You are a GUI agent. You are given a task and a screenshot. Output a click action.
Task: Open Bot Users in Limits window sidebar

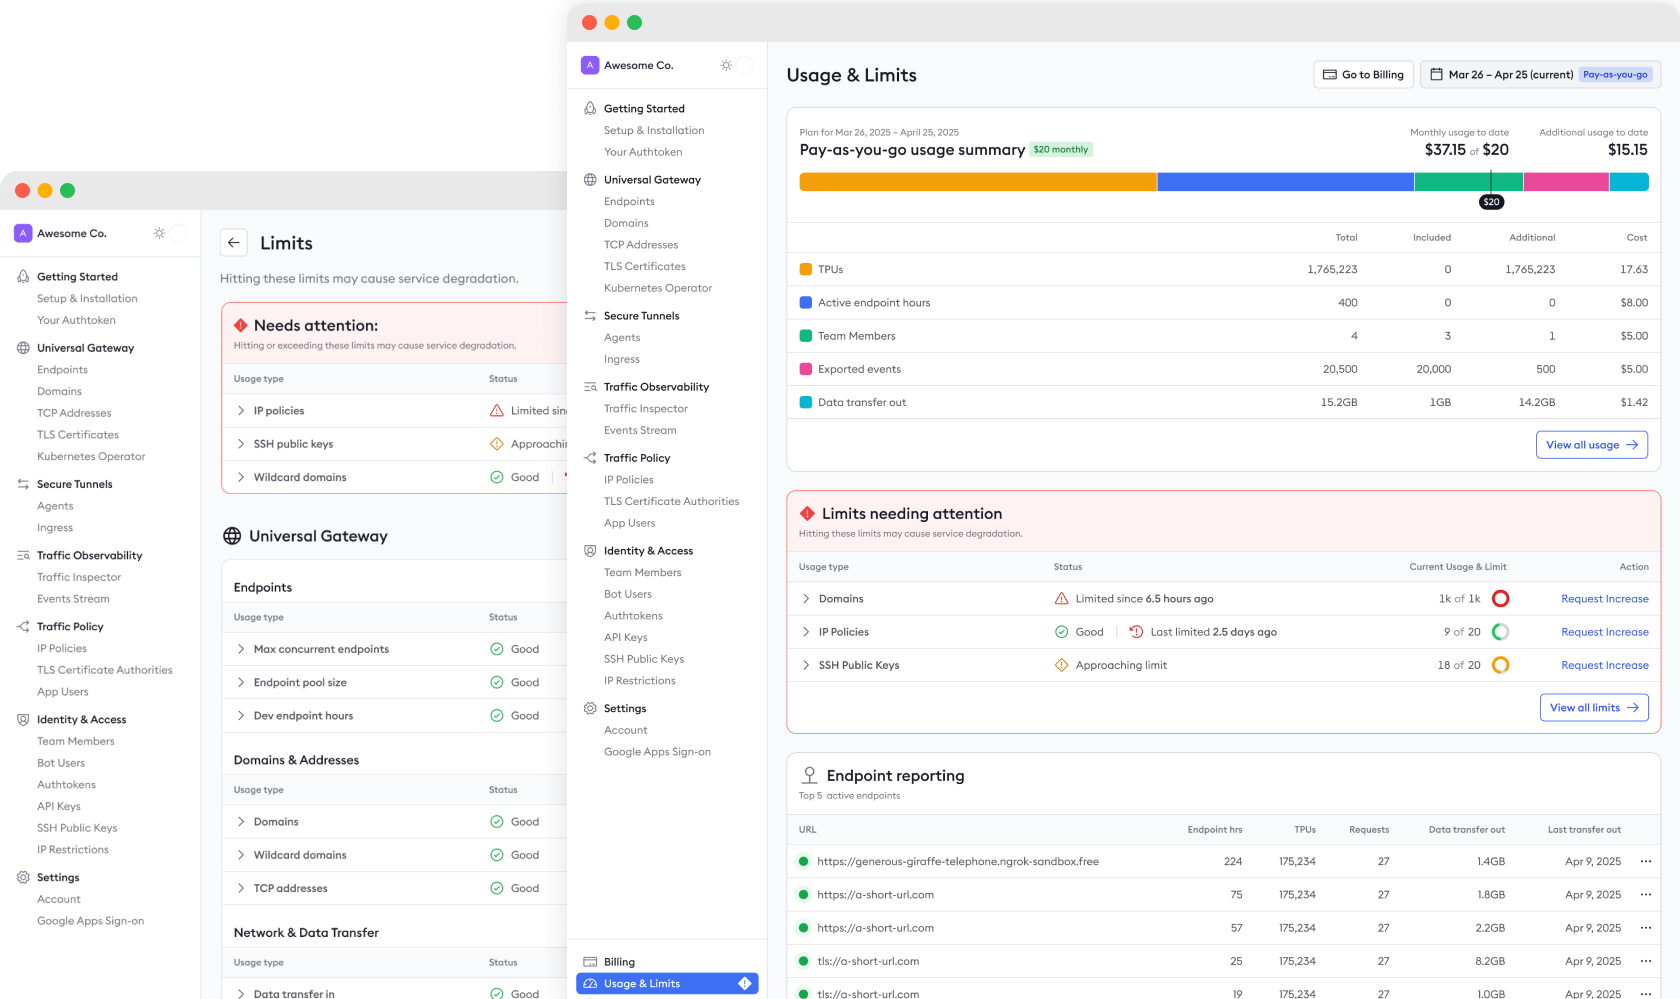click(61, 763)
